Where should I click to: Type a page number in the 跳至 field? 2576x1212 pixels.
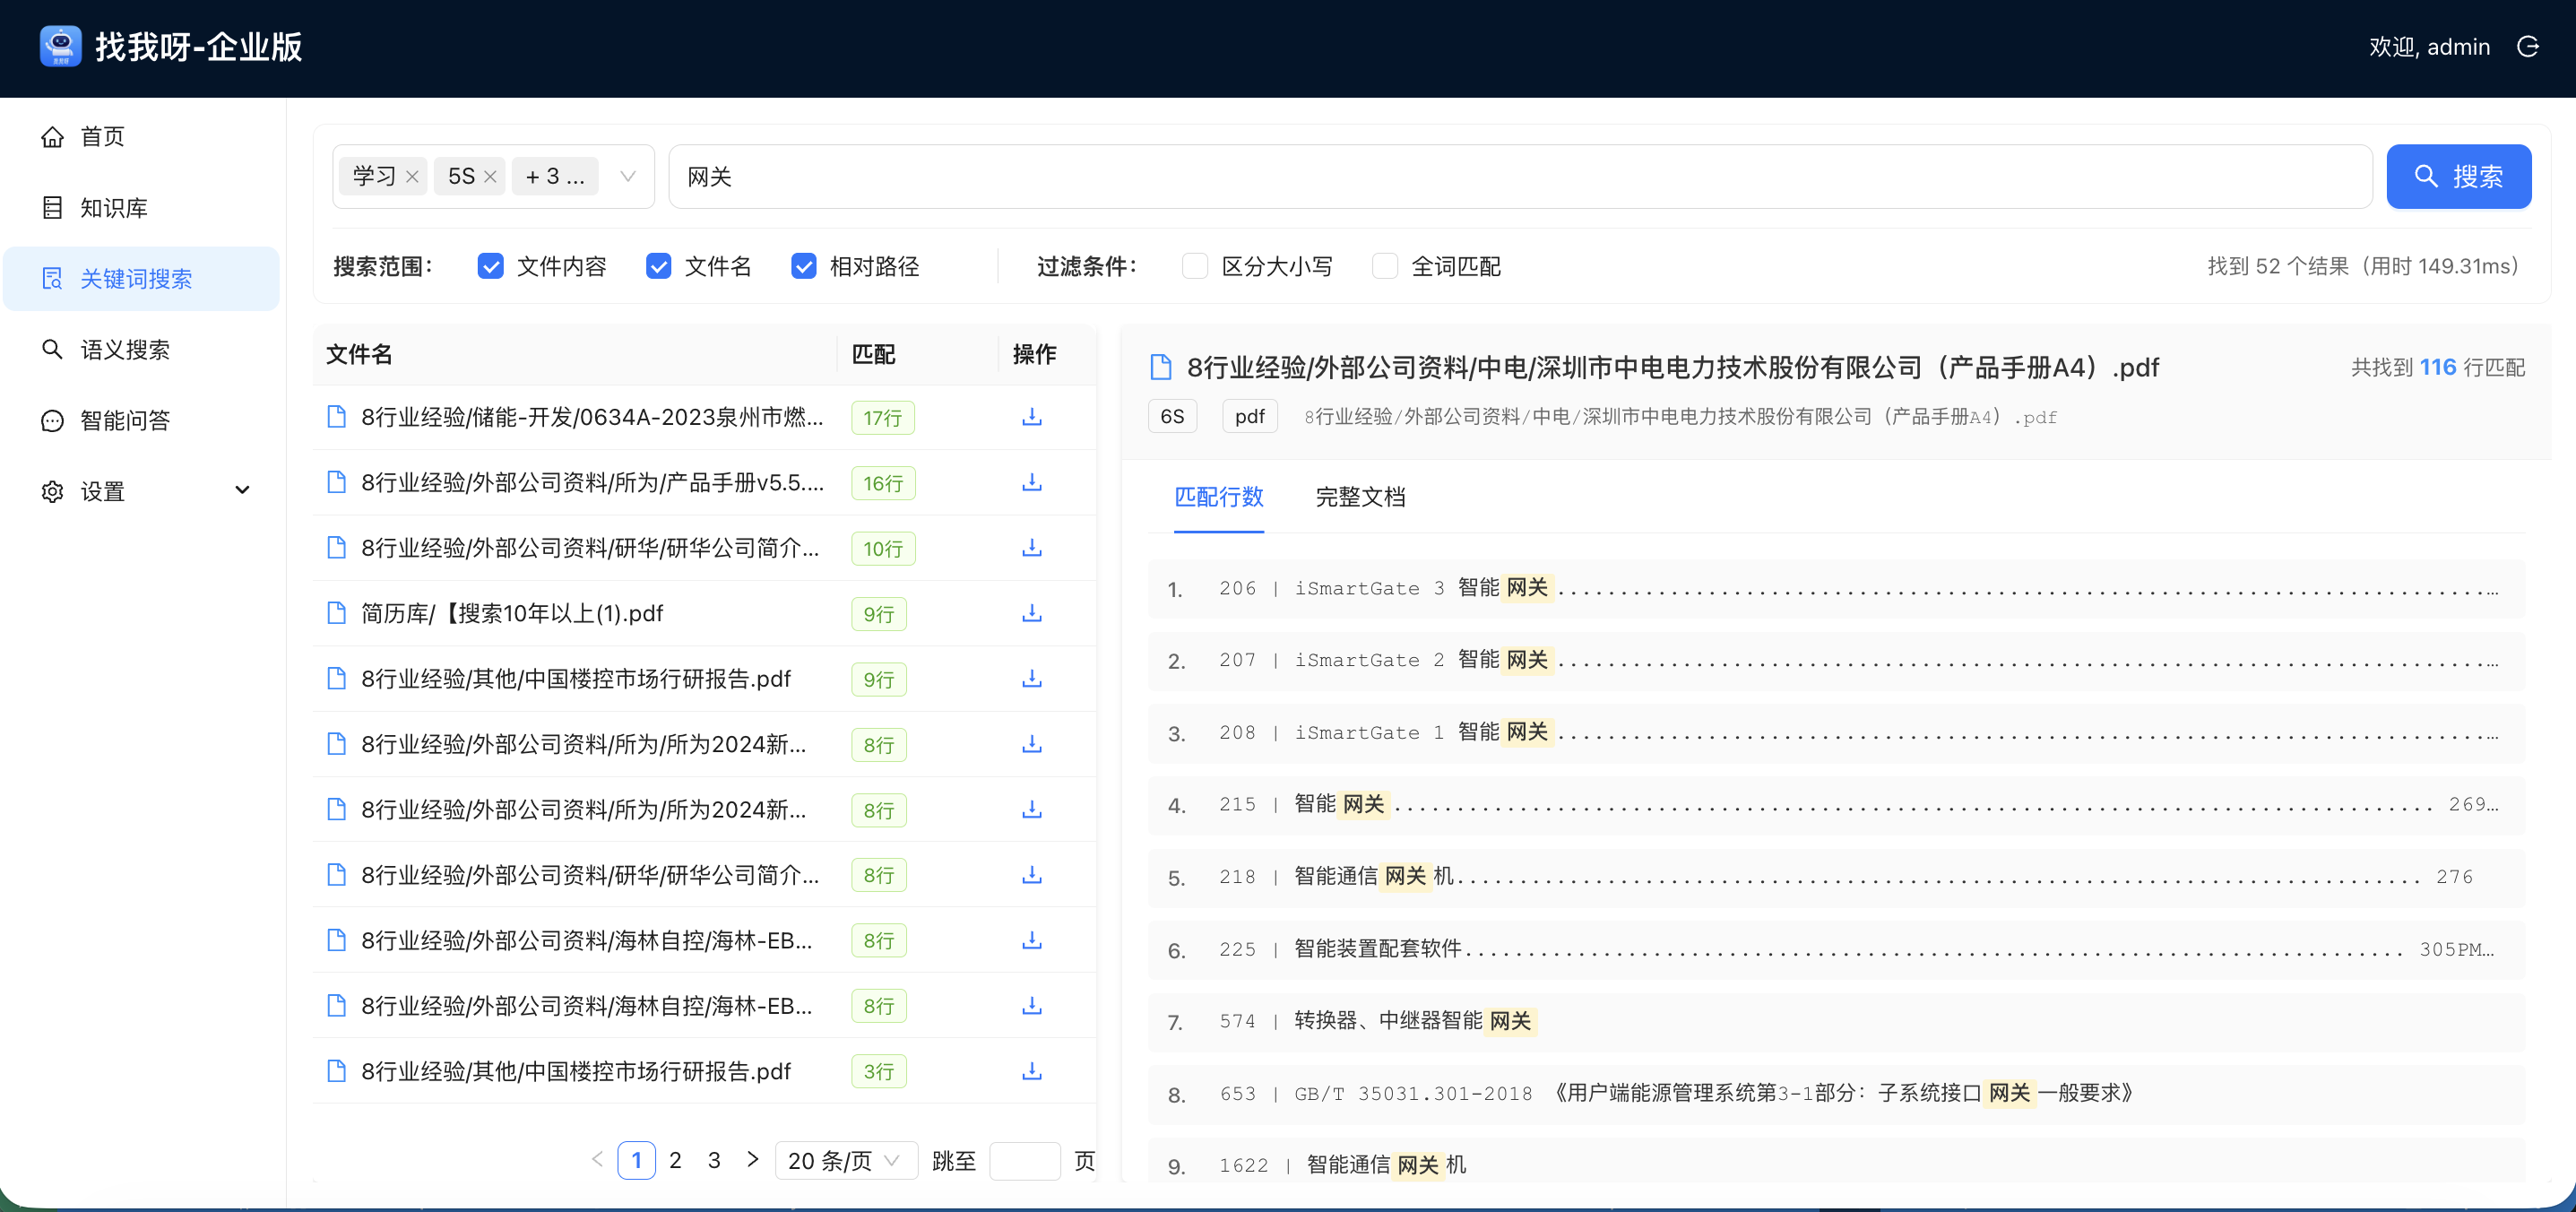pyautogui.click(x=1025, y=1160)
